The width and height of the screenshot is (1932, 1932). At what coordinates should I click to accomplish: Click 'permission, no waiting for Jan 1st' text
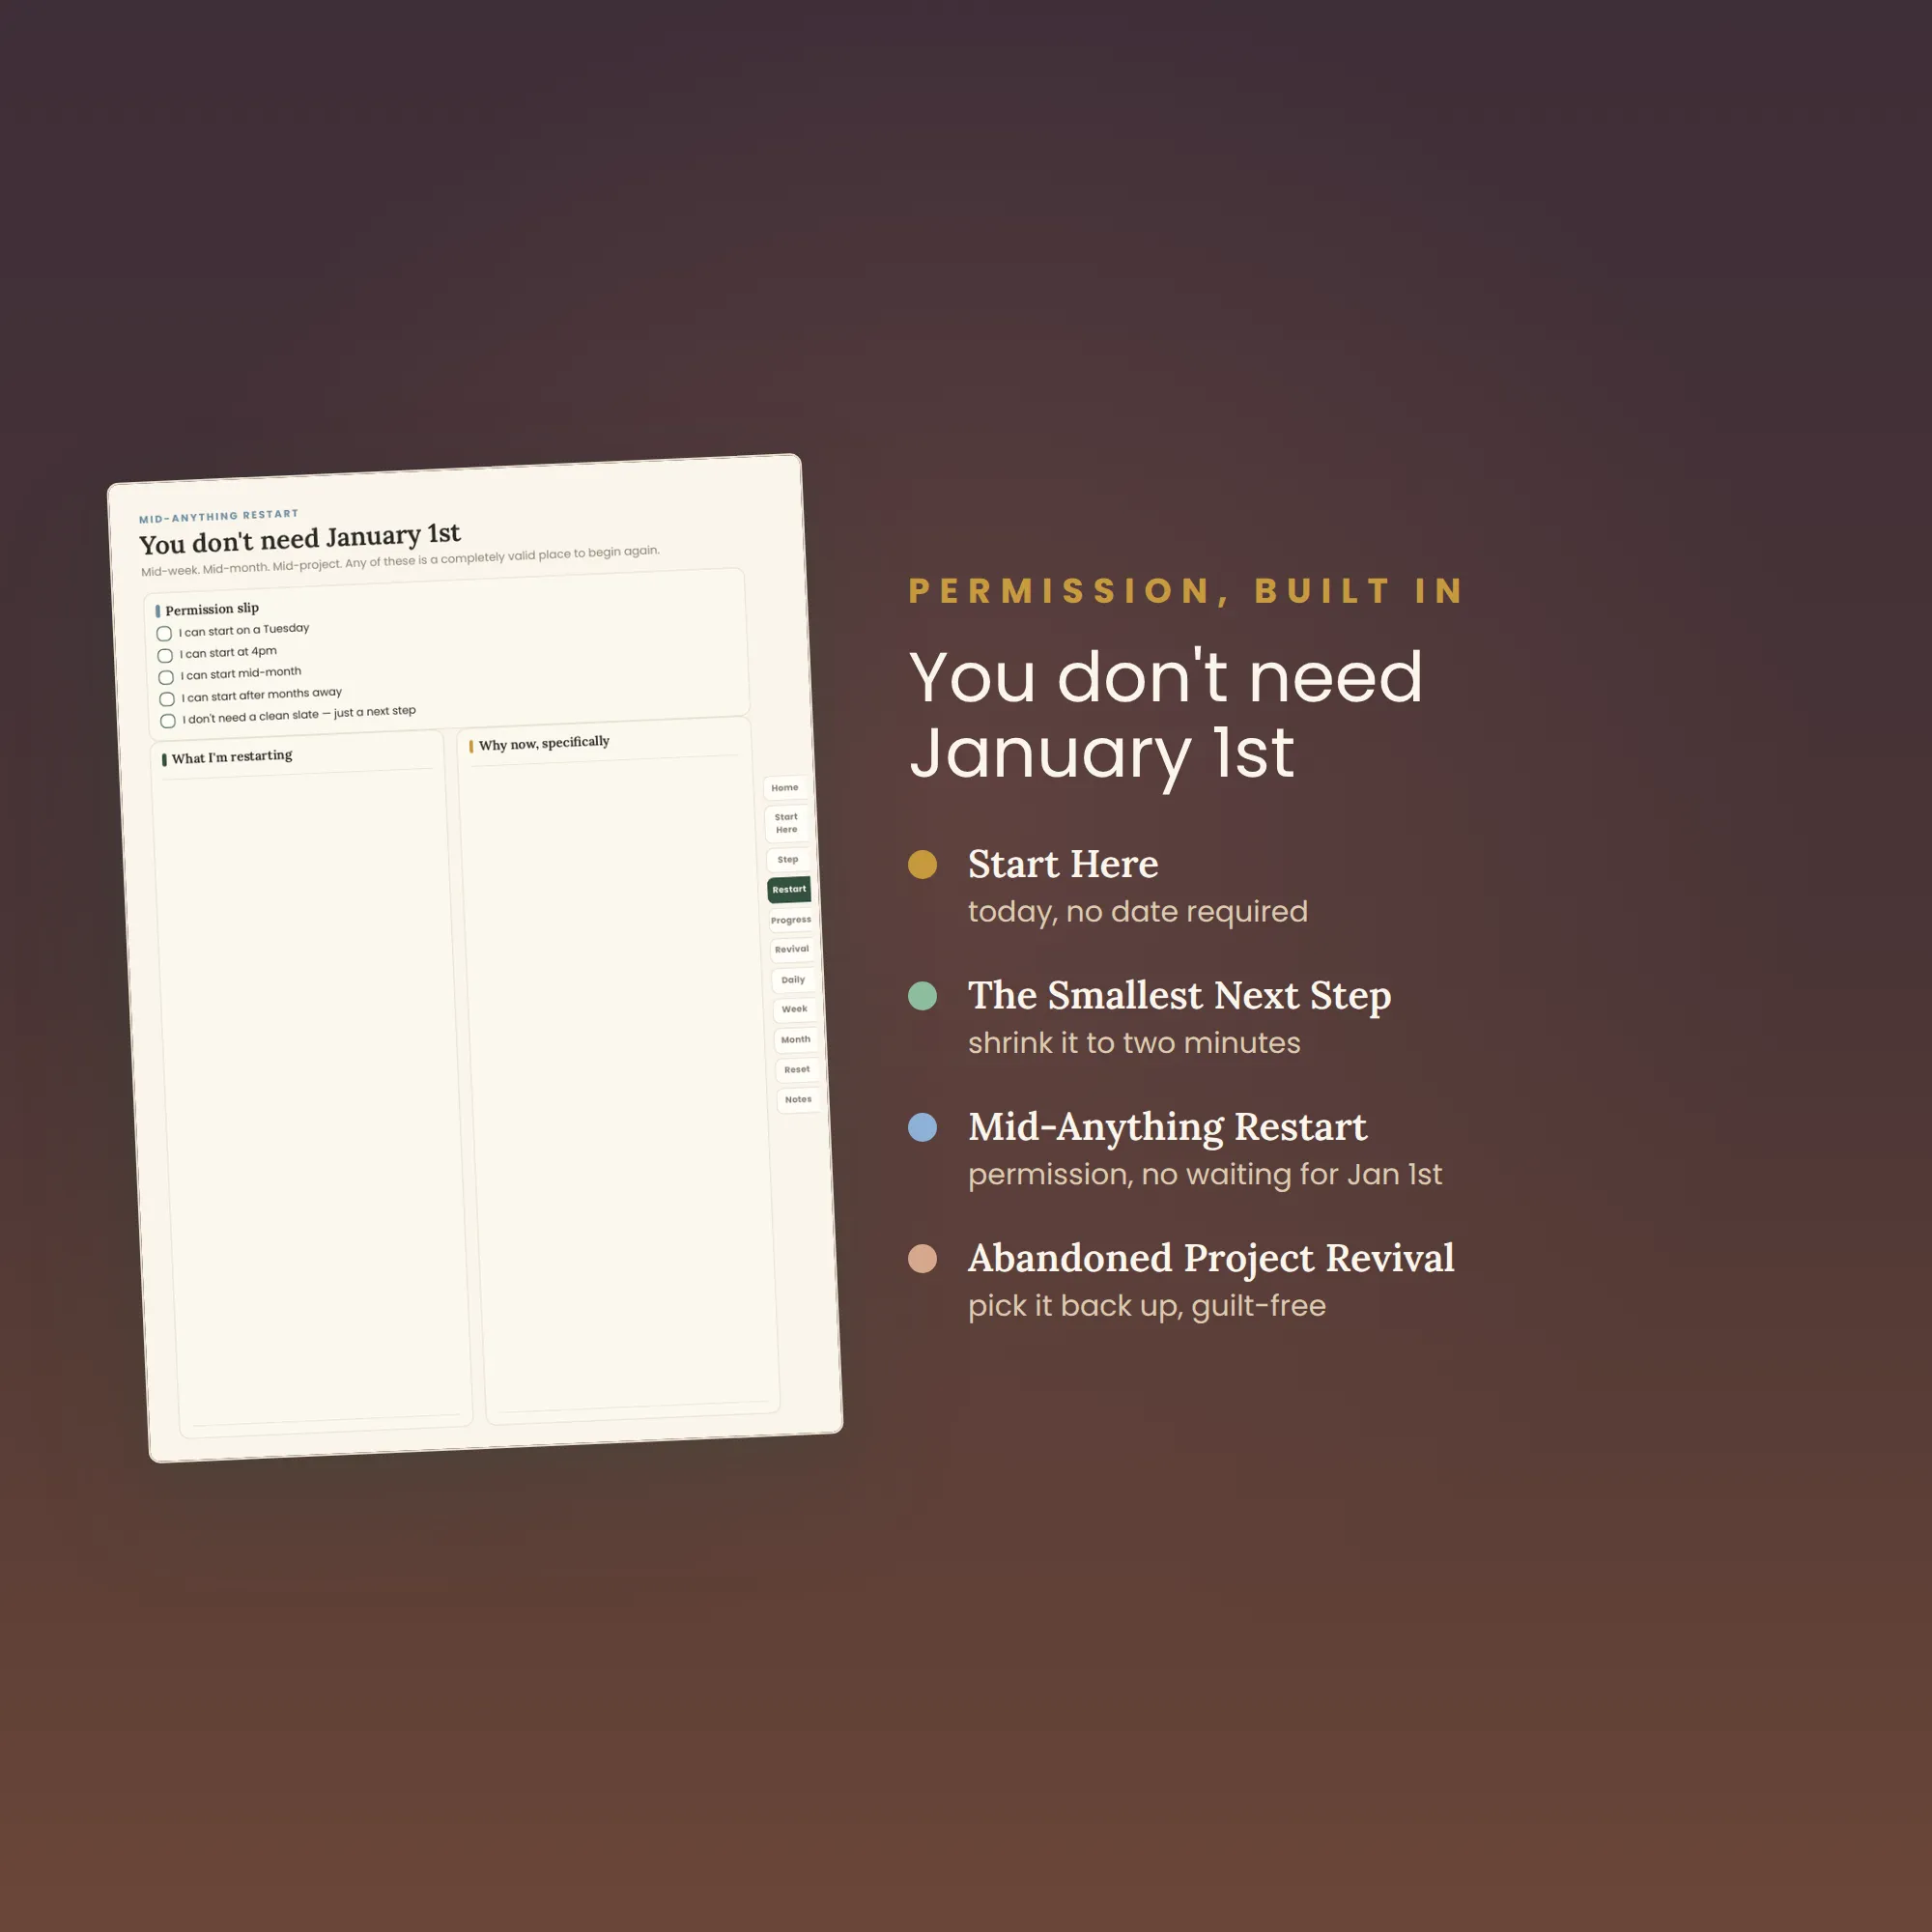[1205, 1174]
